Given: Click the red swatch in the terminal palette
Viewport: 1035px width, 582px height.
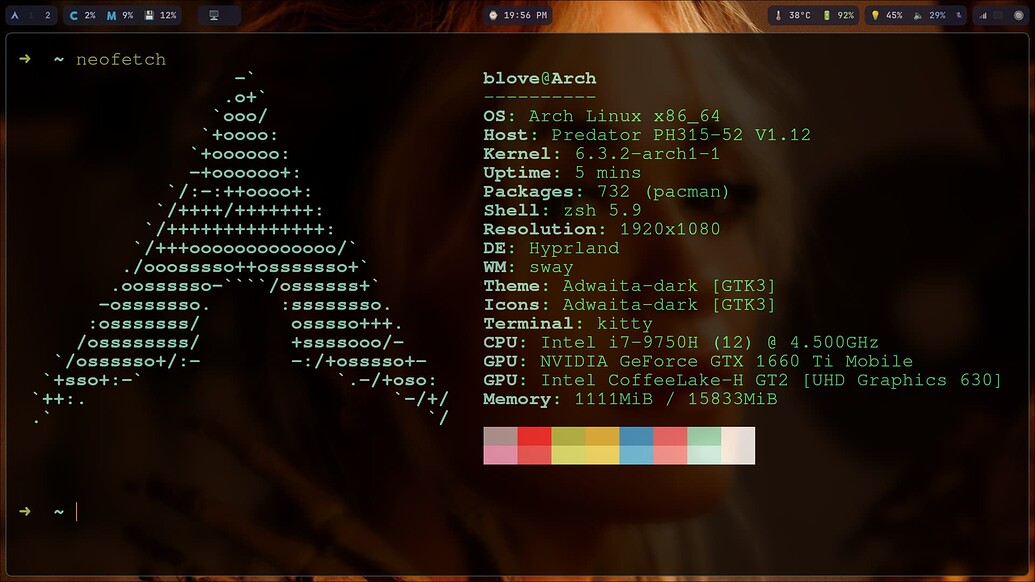Looking at the screenshot, I should pos(532,444).
